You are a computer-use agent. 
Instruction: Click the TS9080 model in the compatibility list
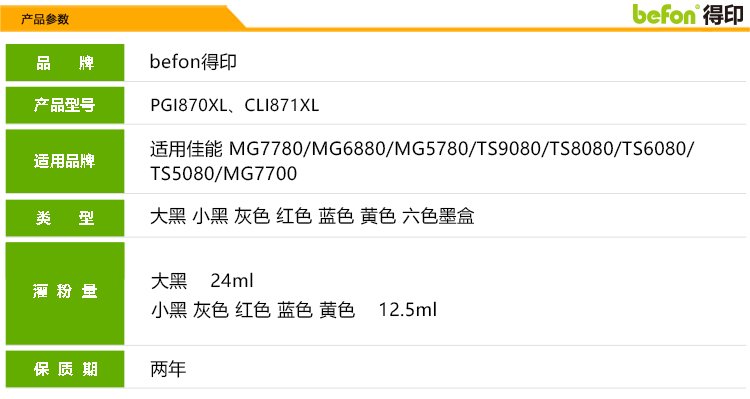pyautogui.click(x=508, y=149)
